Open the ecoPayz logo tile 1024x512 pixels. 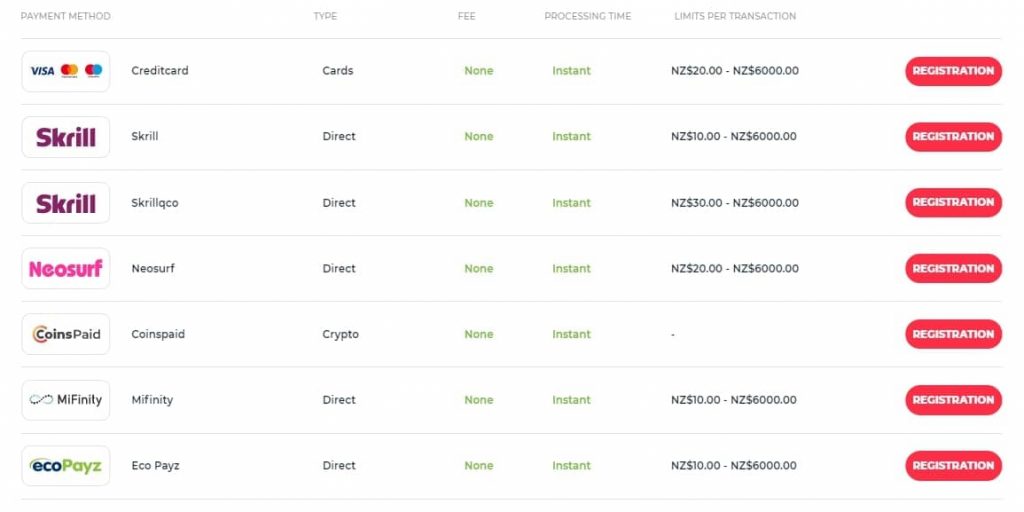(x=66, y=466)
